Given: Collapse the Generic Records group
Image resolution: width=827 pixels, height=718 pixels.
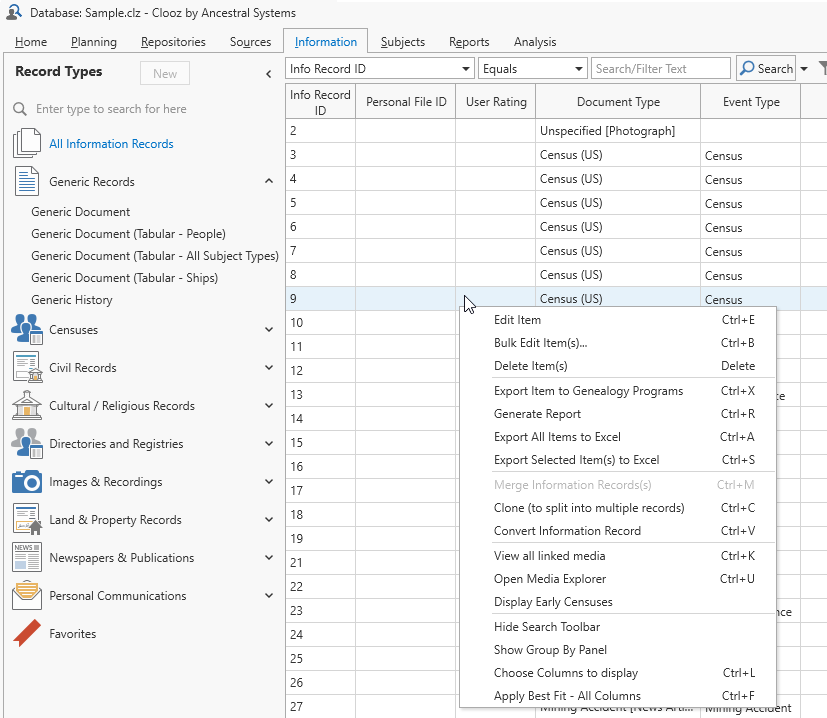Looking at the screenshot, I should click(x=268, y=181).
